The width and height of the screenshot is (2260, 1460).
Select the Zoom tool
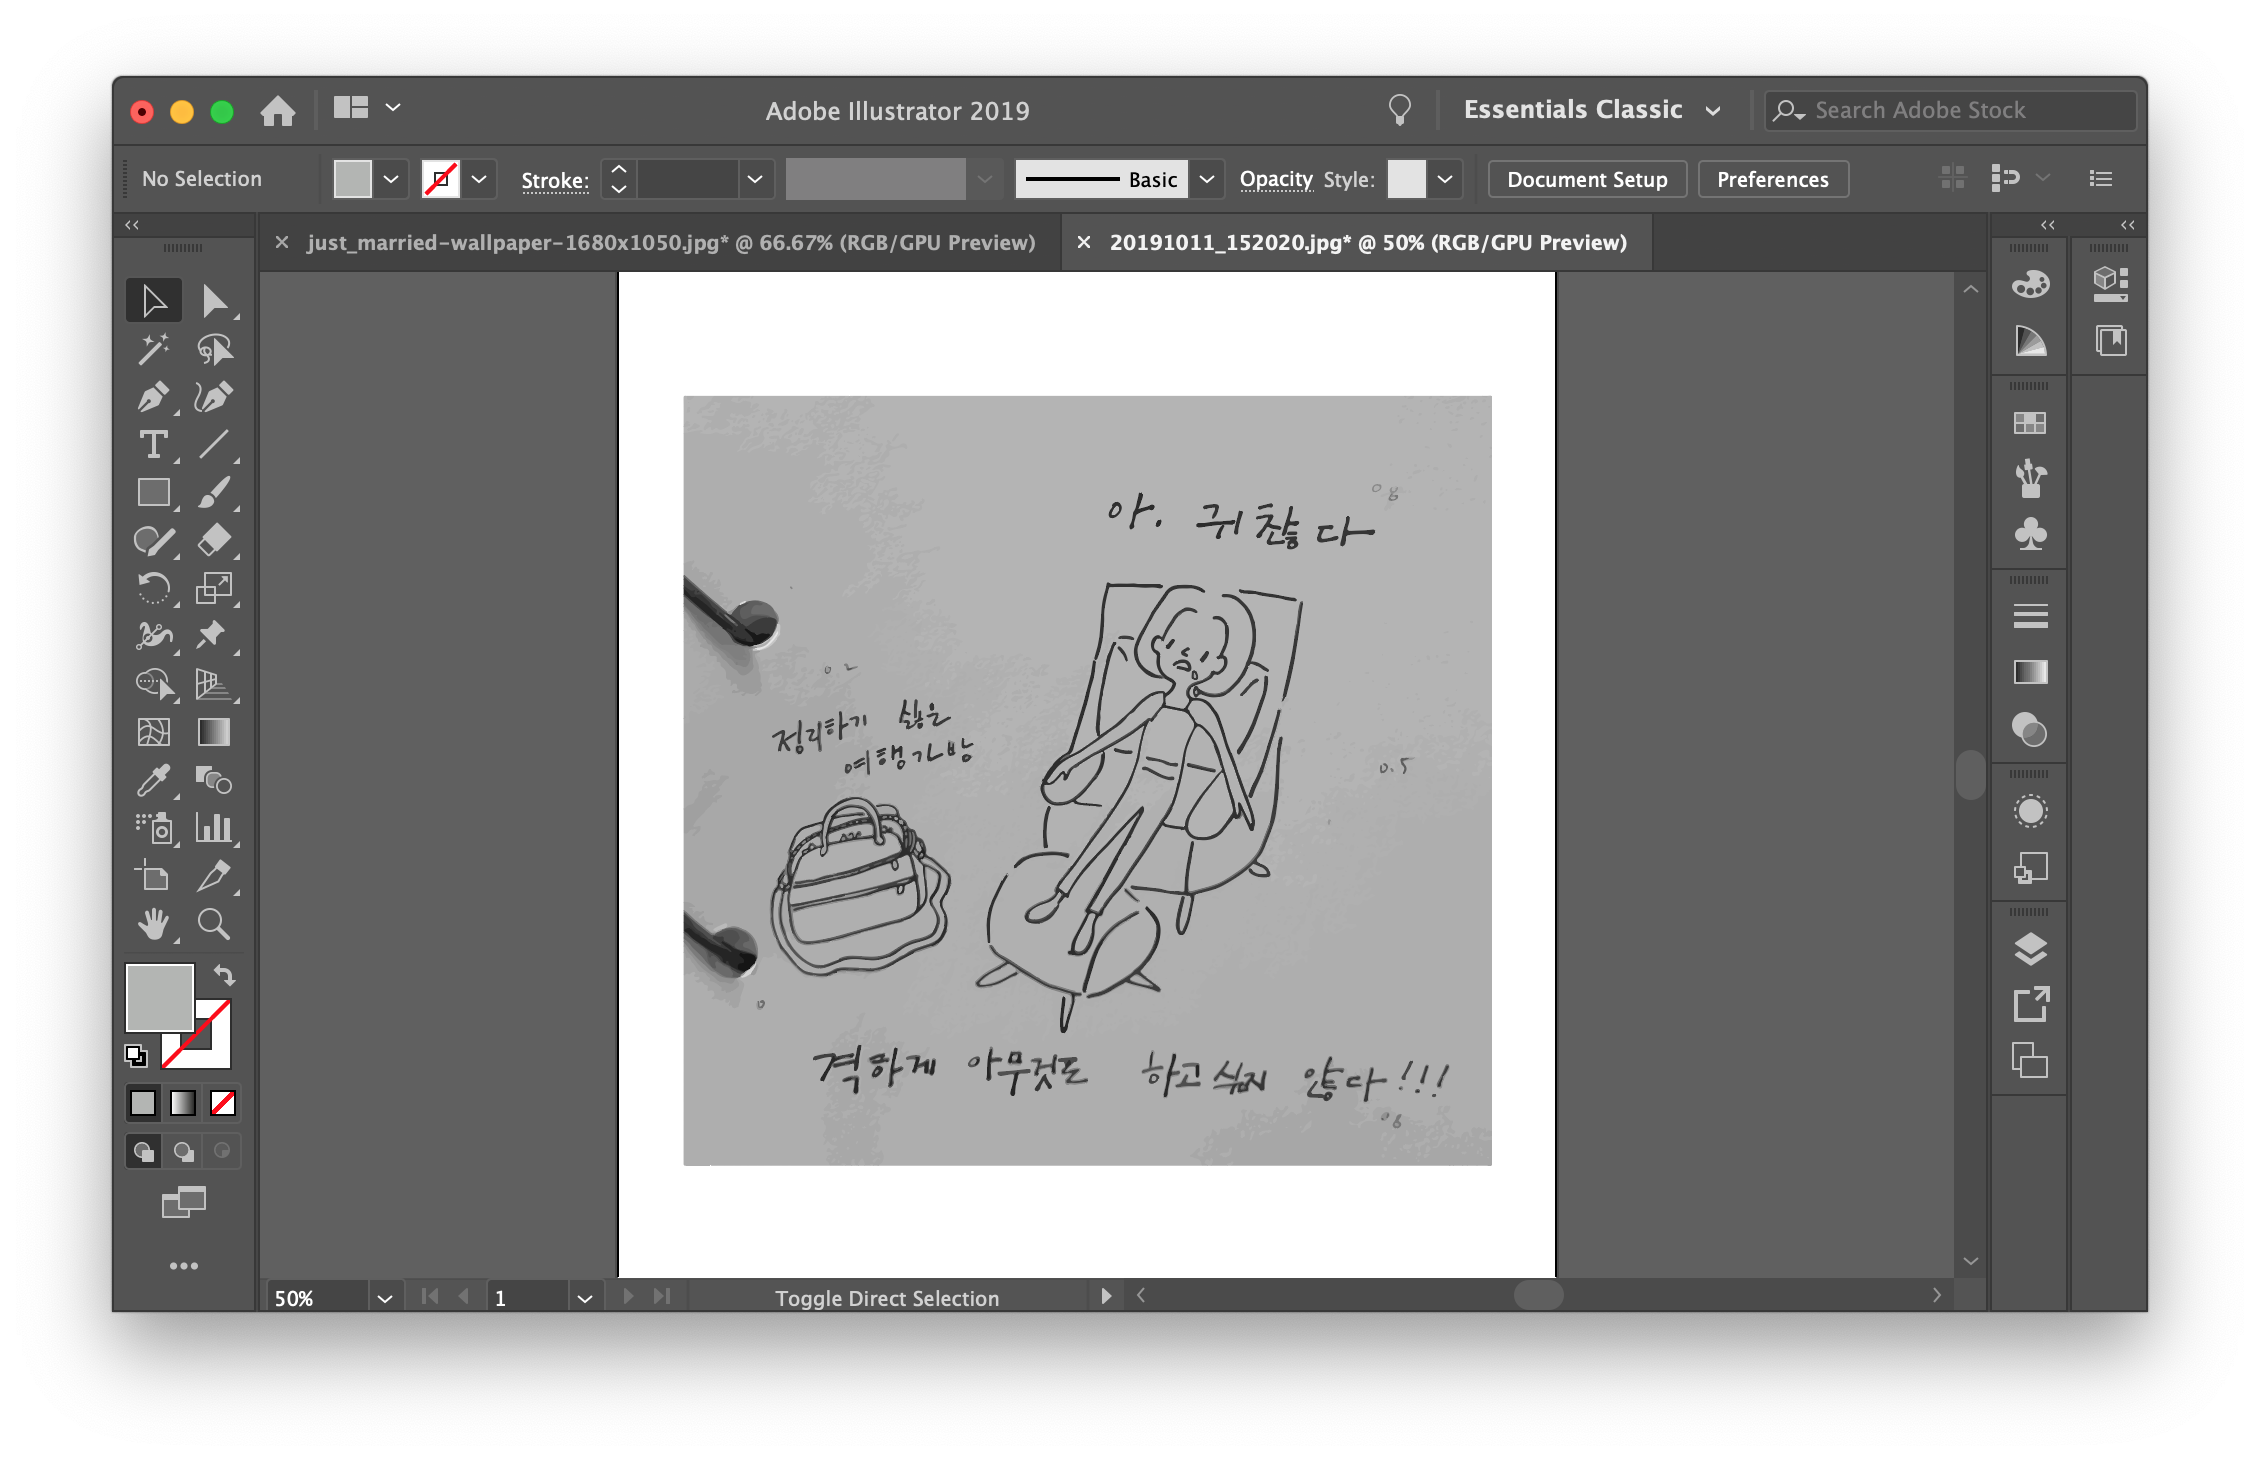click(213, 924)
